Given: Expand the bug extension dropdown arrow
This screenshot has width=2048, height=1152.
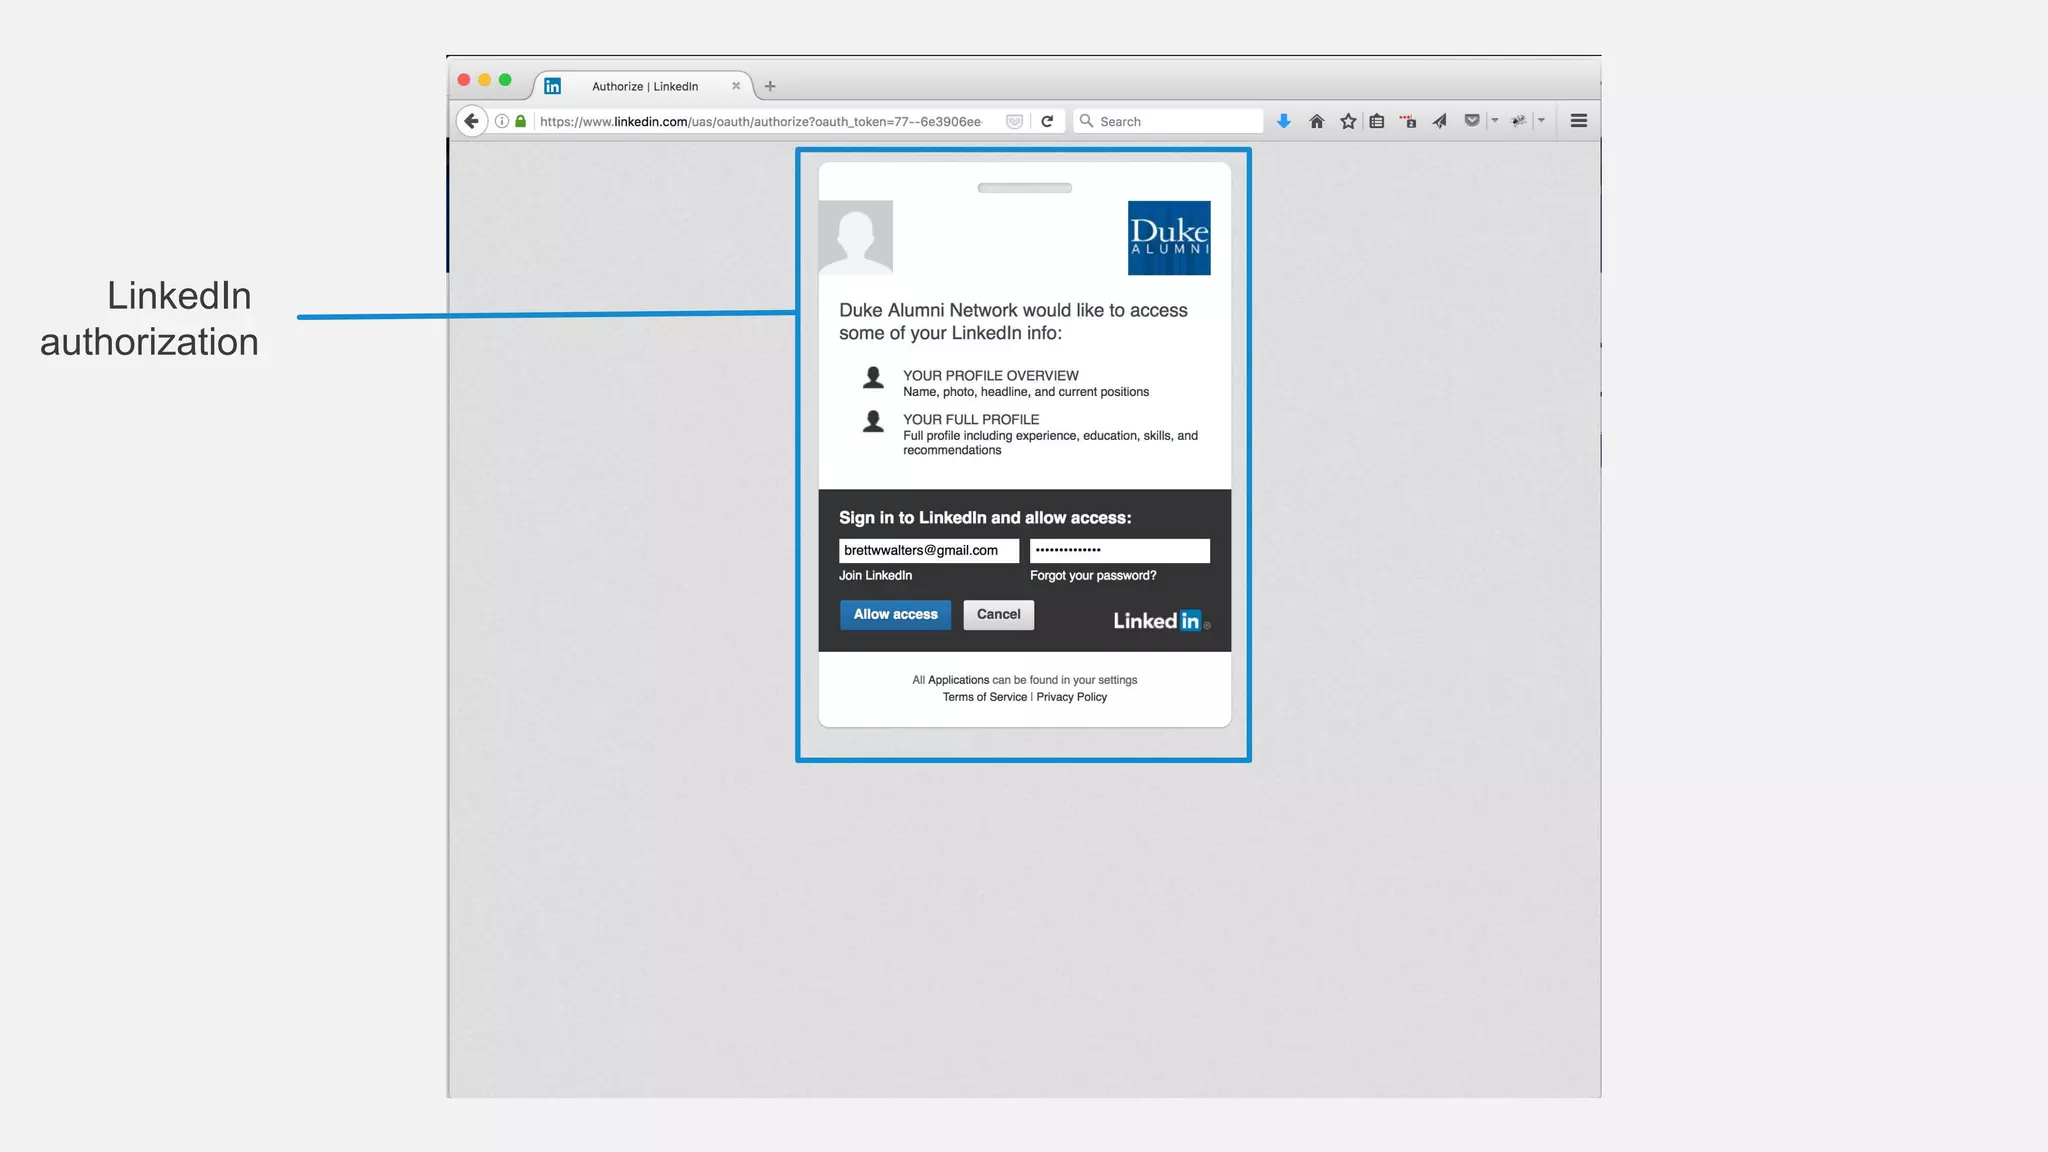Looking at the screenshot, I should tap(1541, 120).
